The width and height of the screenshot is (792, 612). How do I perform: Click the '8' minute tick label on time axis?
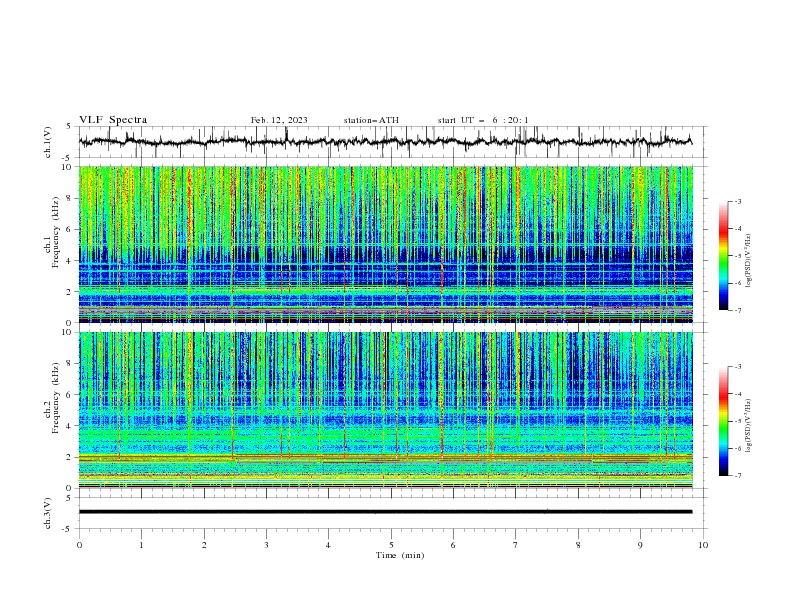click(x=578, y=545)
